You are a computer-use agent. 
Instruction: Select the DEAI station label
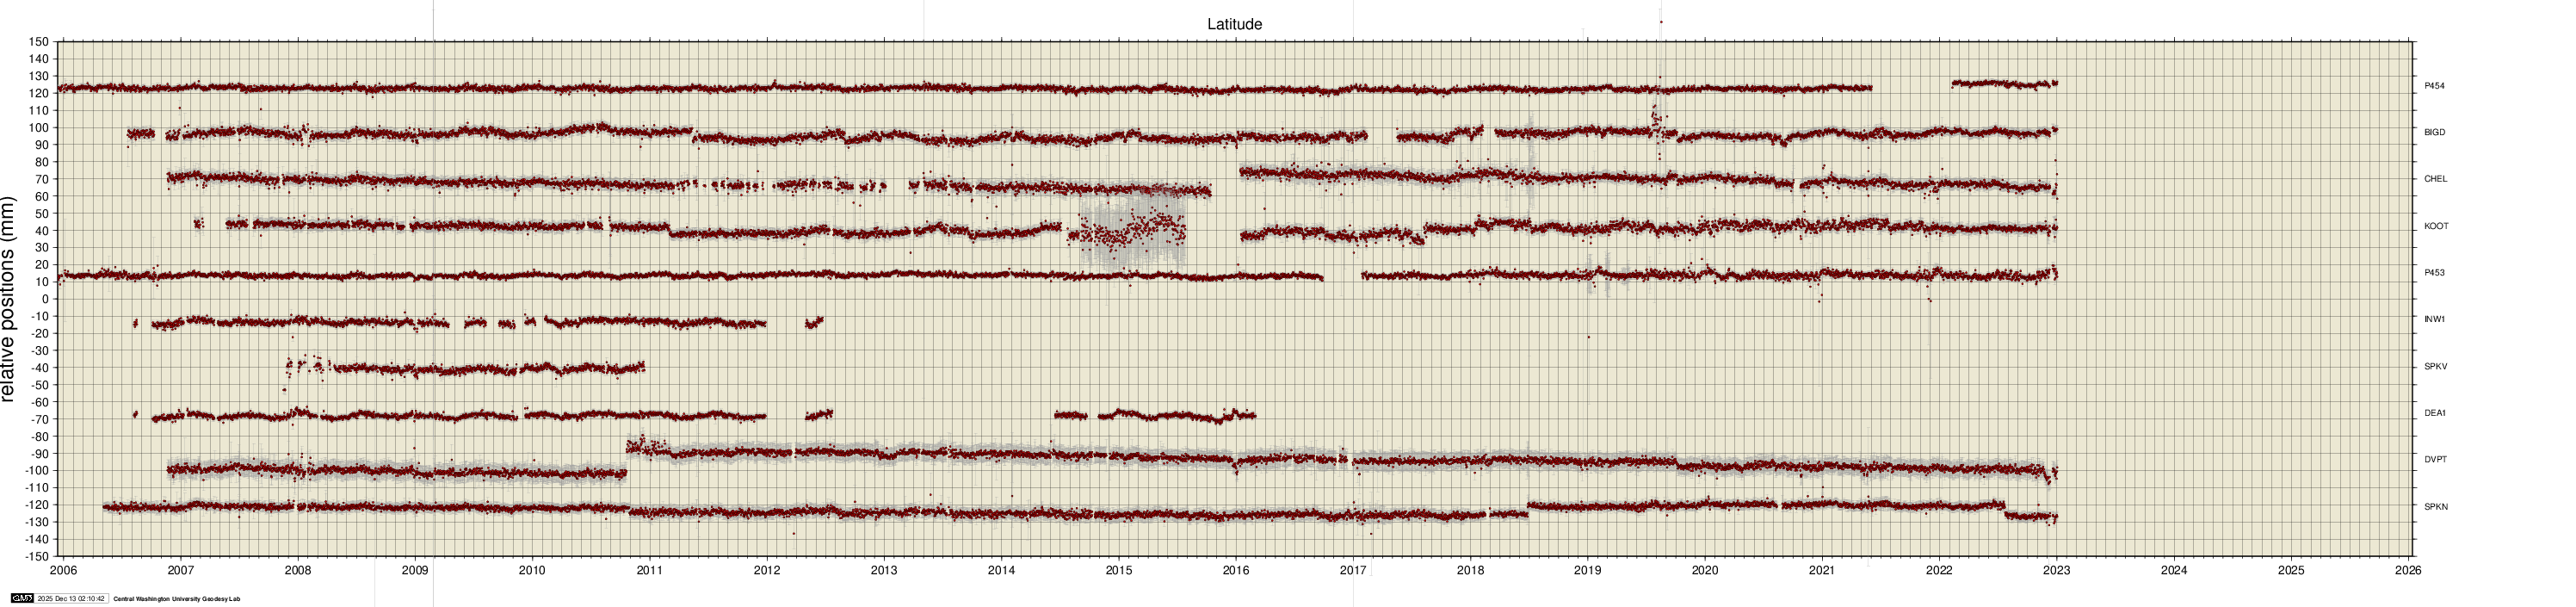[2434, 413]
